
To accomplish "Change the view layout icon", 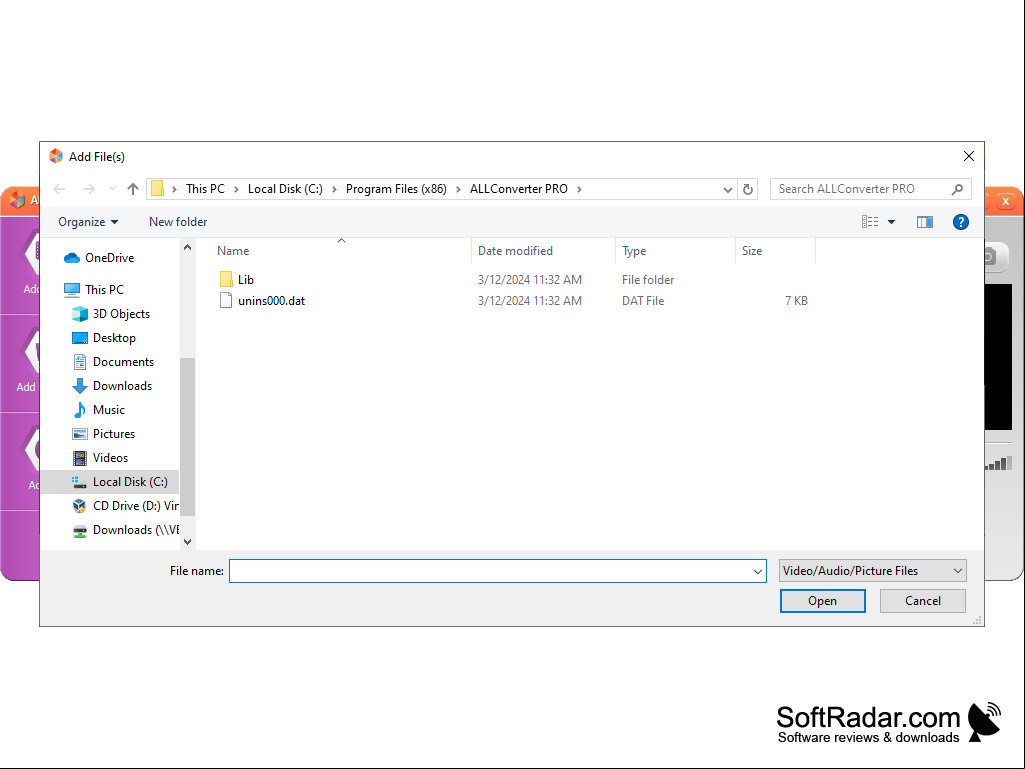I will 869,222.
